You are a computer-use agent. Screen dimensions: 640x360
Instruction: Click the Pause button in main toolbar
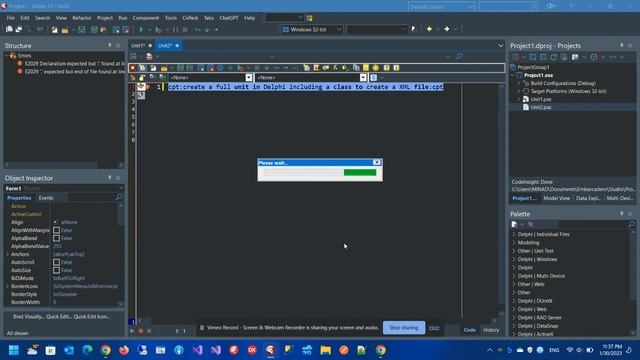click(x=176, y=29)
